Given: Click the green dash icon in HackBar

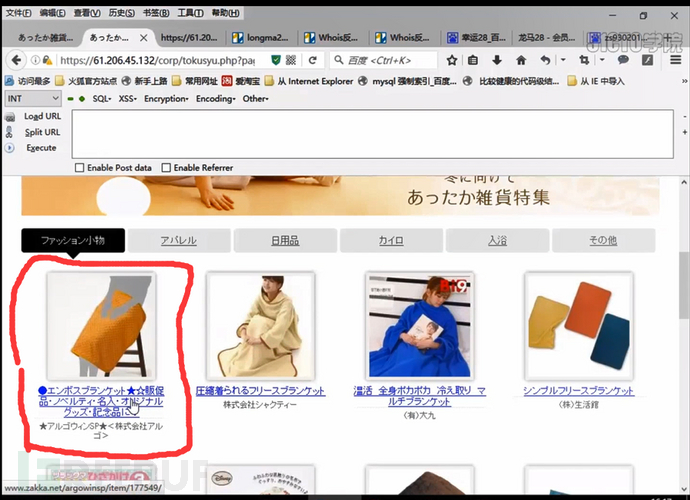Looking at the screenshot, I should coord(70,99).
